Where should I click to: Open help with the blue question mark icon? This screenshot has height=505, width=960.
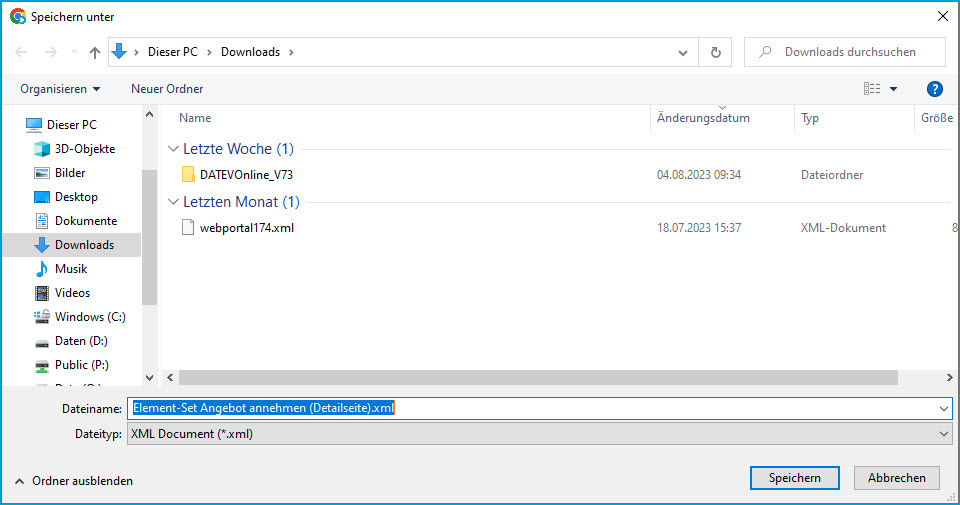point(935,89)
